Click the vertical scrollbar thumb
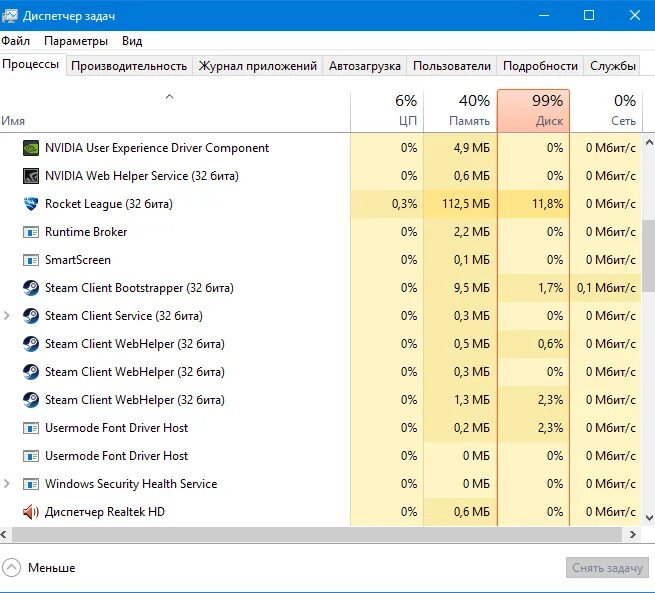 pos(649,256)
